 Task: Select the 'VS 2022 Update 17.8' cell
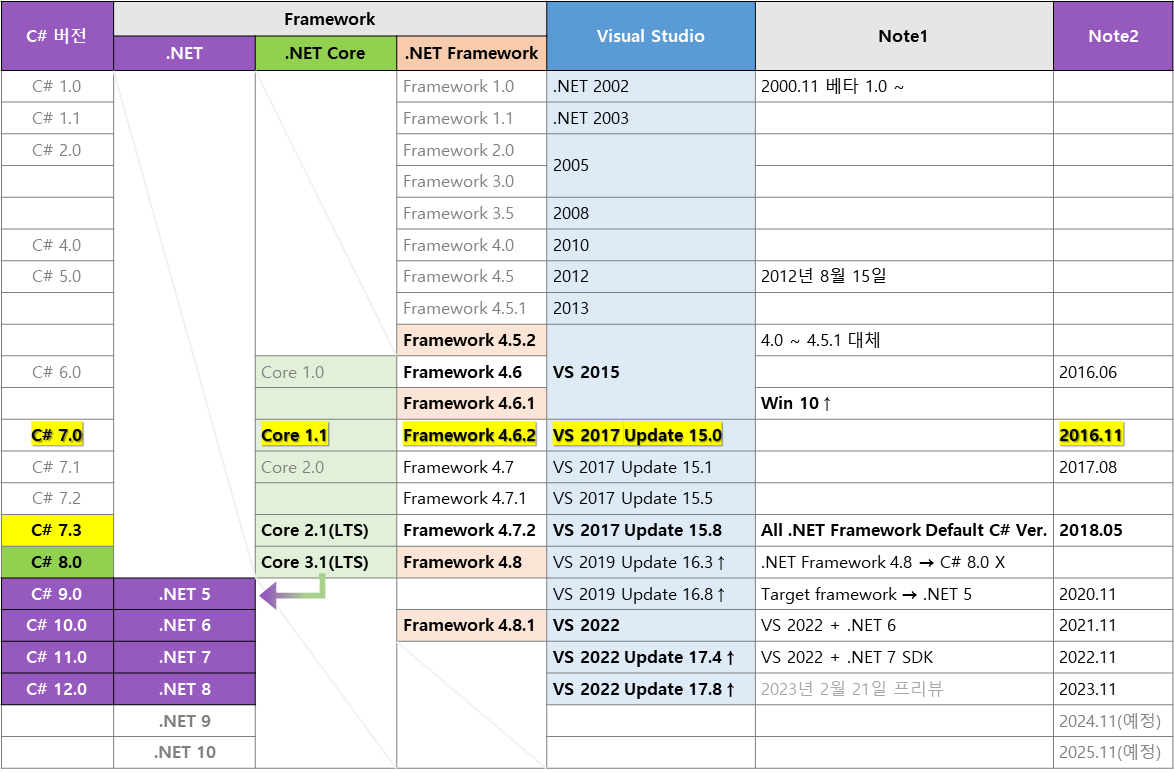tap(651, 689)
